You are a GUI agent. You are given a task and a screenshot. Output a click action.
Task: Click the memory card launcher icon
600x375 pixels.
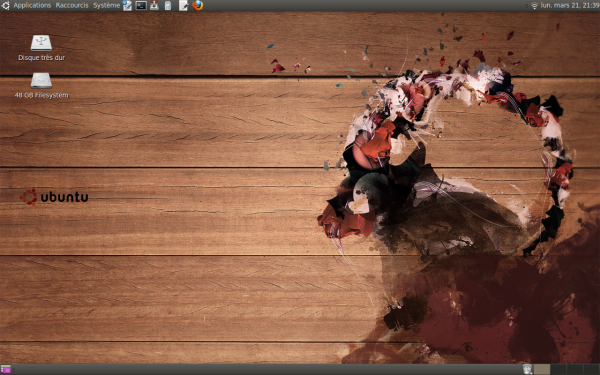pos(168,5)
